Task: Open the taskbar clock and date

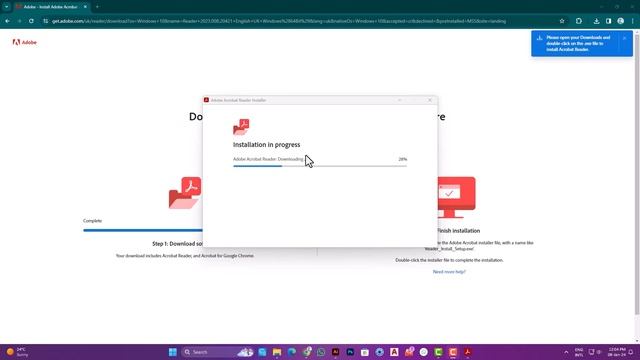Action: coord(616,352)
